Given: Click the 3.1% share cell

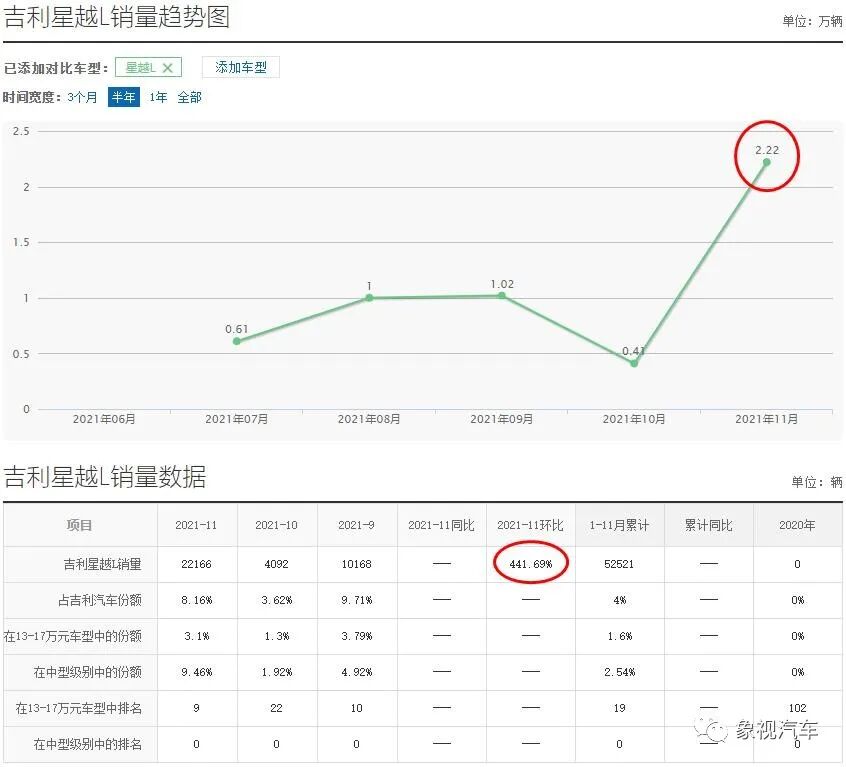Looking at the screenshot, I should (196, 636).
